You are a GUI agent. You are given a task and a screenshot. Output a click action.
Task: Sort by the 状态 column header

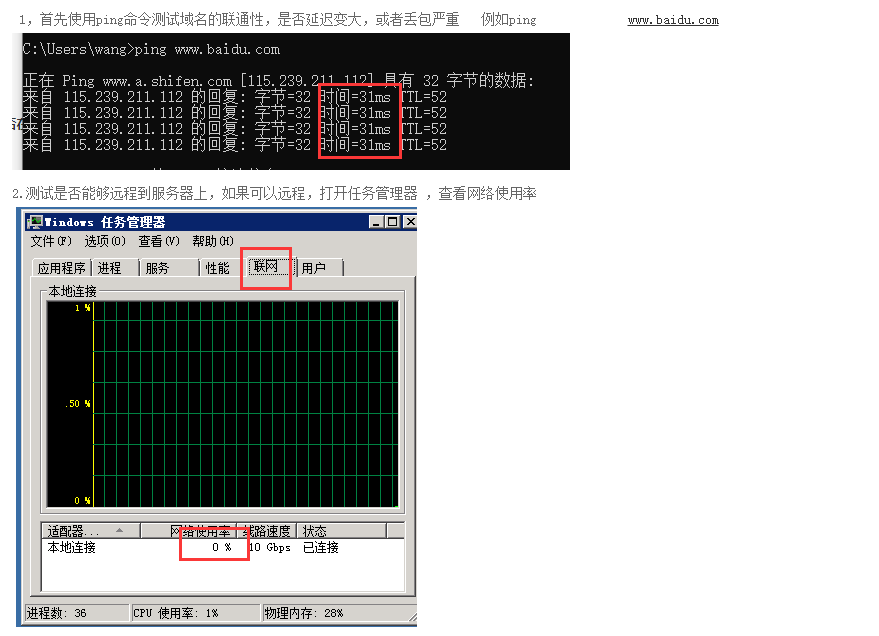(x=341, y=531)
